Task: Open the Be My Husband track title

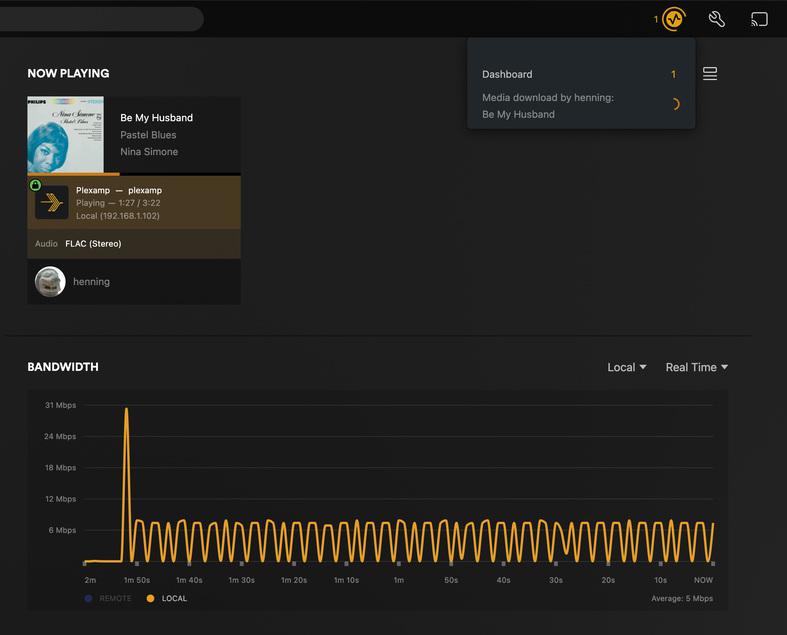Action: coord(157,118)
